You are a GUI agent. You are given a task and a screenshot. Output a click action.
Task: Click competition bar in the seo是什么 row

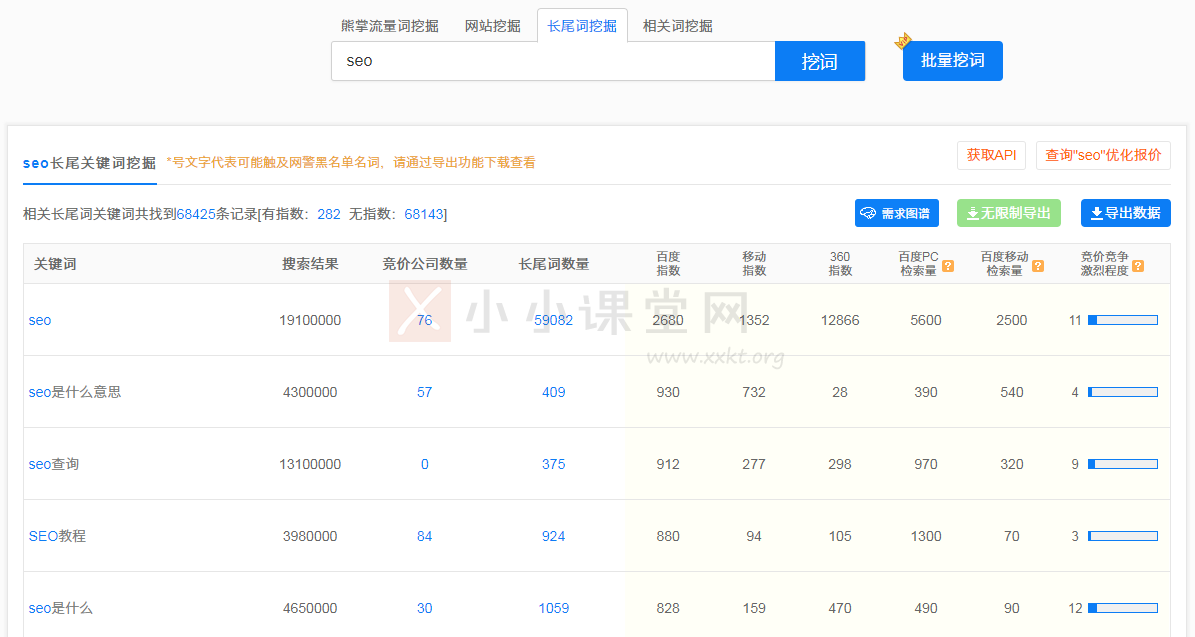point(1123,608)
